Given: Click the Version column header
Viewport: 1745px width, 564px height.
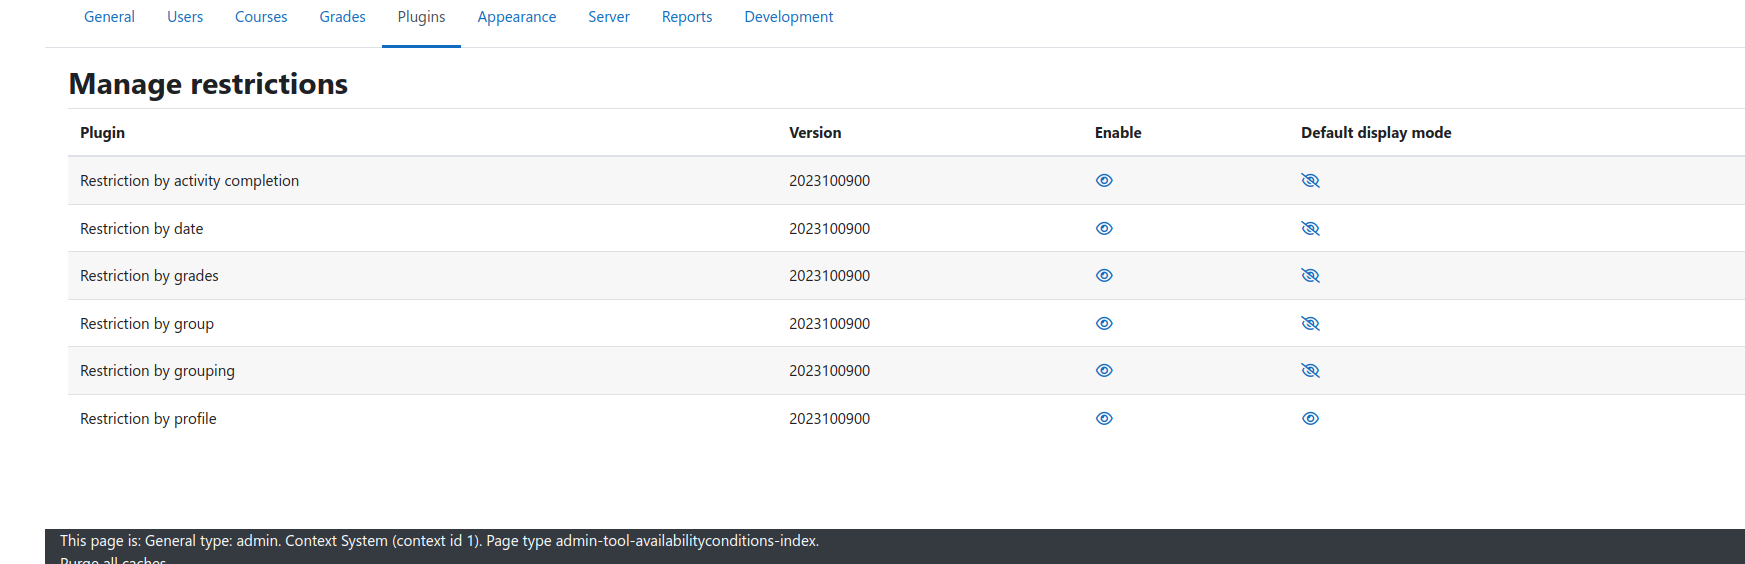Looking at the screenshot, I should tap(815, 133).
